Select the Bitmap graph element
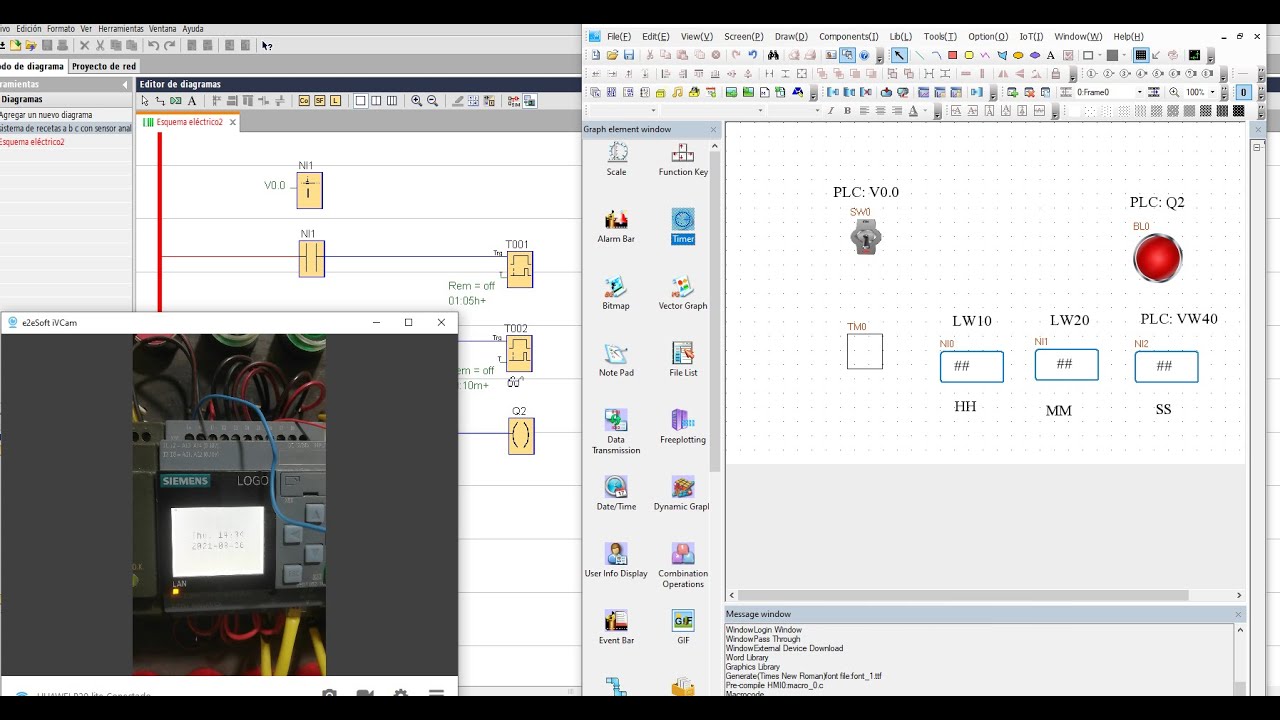Screen dimensions: 1280x720 (x=616, y=293)
